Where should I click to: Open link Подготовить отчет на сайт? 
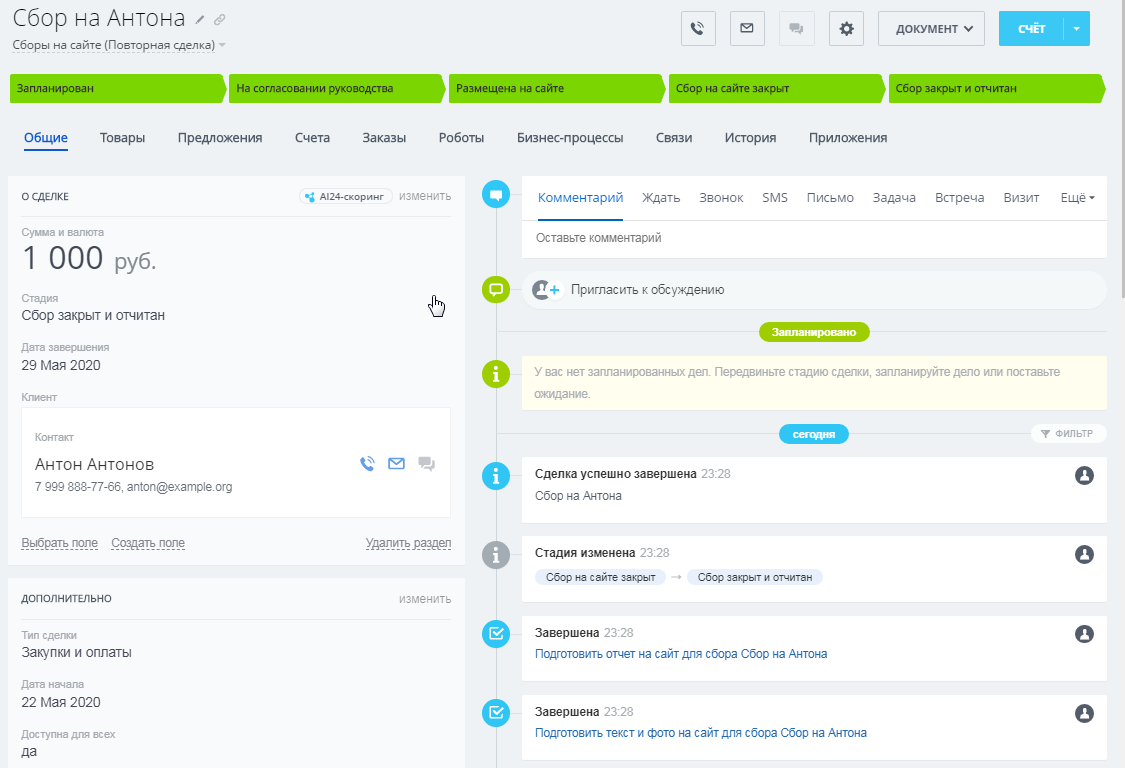click(x=680, y=654)
